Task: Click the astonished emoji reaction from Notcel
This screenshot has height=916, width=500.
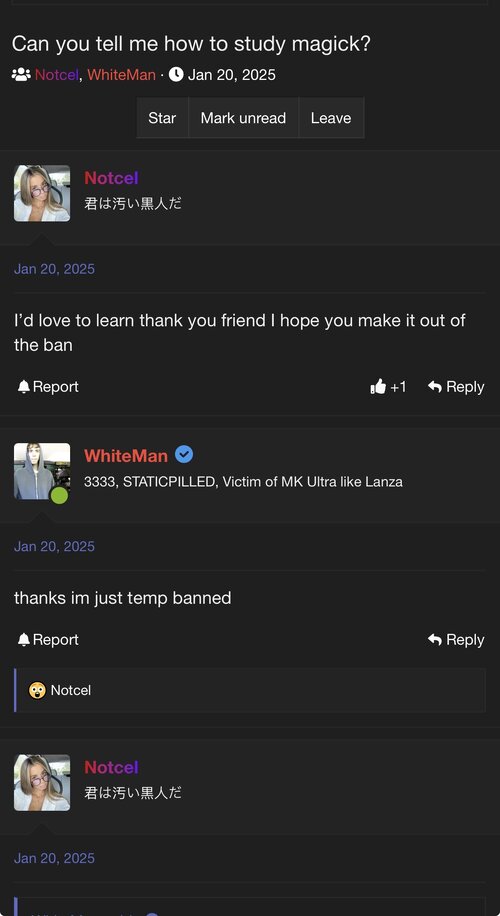Action: 37,690
